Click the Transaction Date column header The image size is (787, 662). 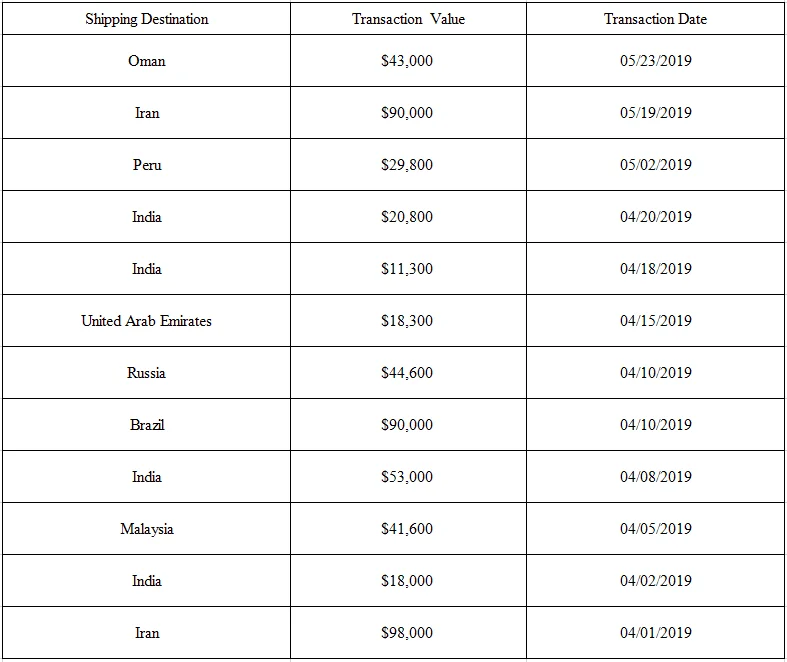click(655, 19)
